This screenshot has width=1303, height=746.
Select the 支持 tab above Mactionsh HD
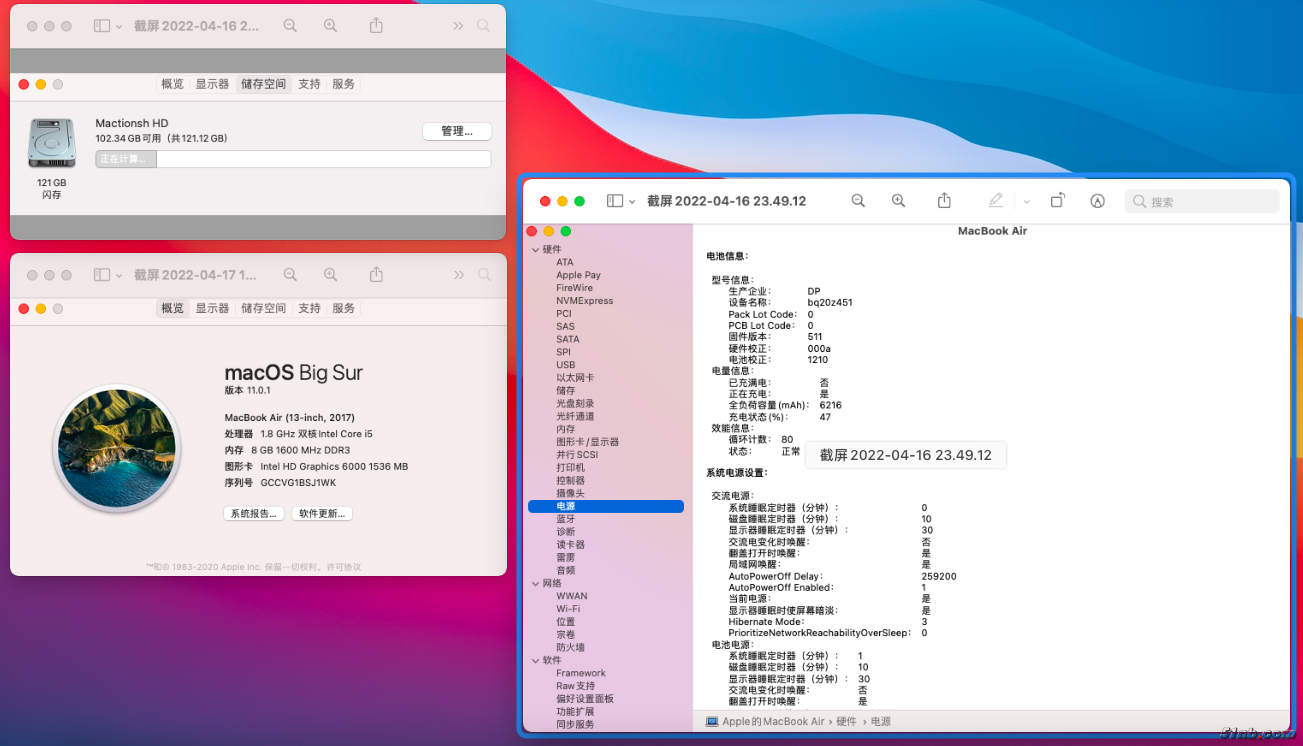point(309,84)
